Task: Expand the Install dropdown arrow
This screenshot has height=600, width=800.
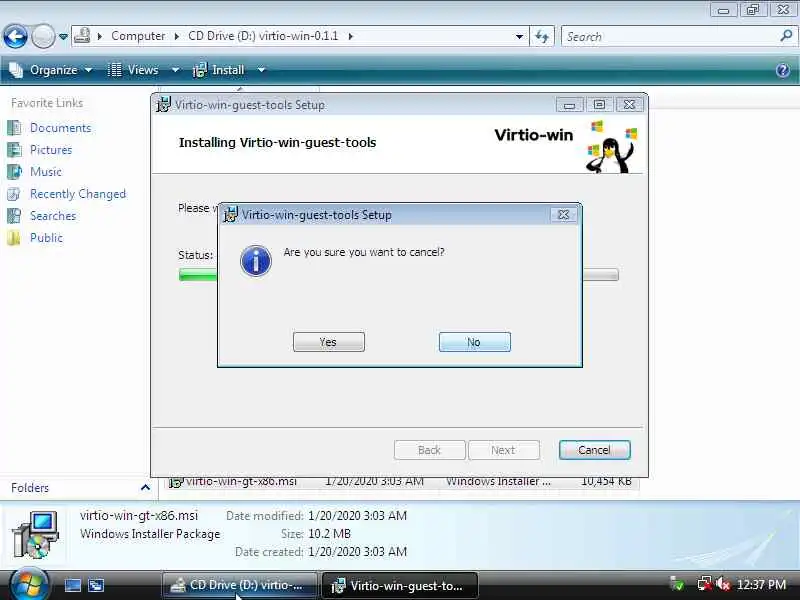Action: pos(261,70)
